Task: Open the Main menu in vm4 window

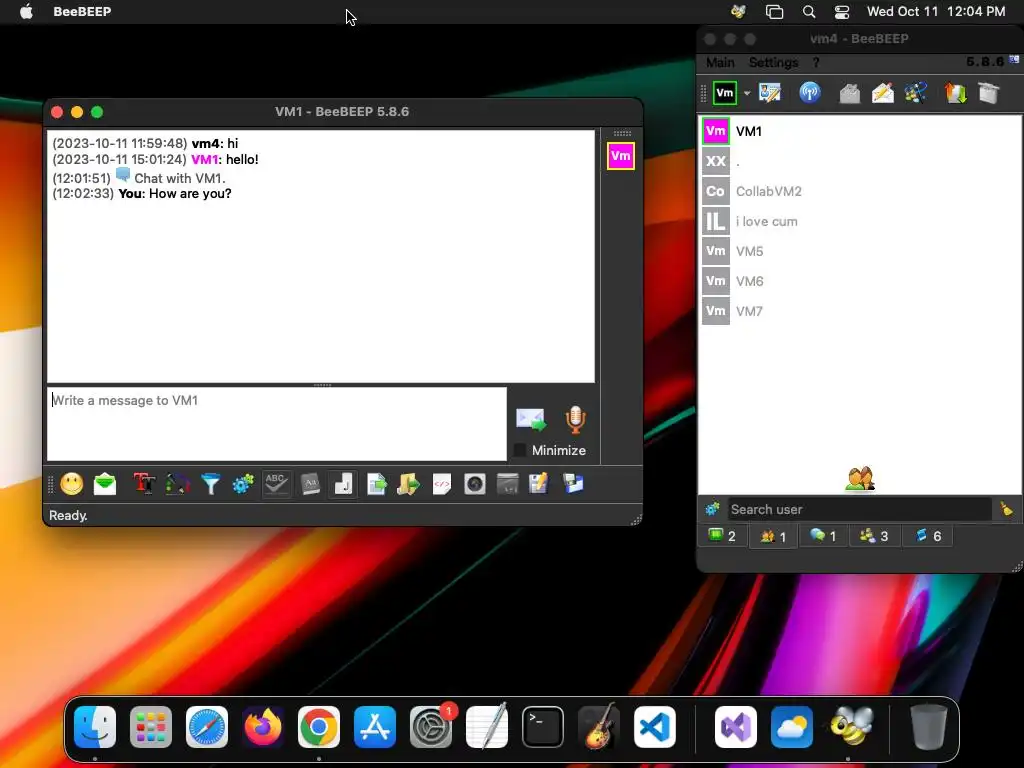Action: [720, 63]
